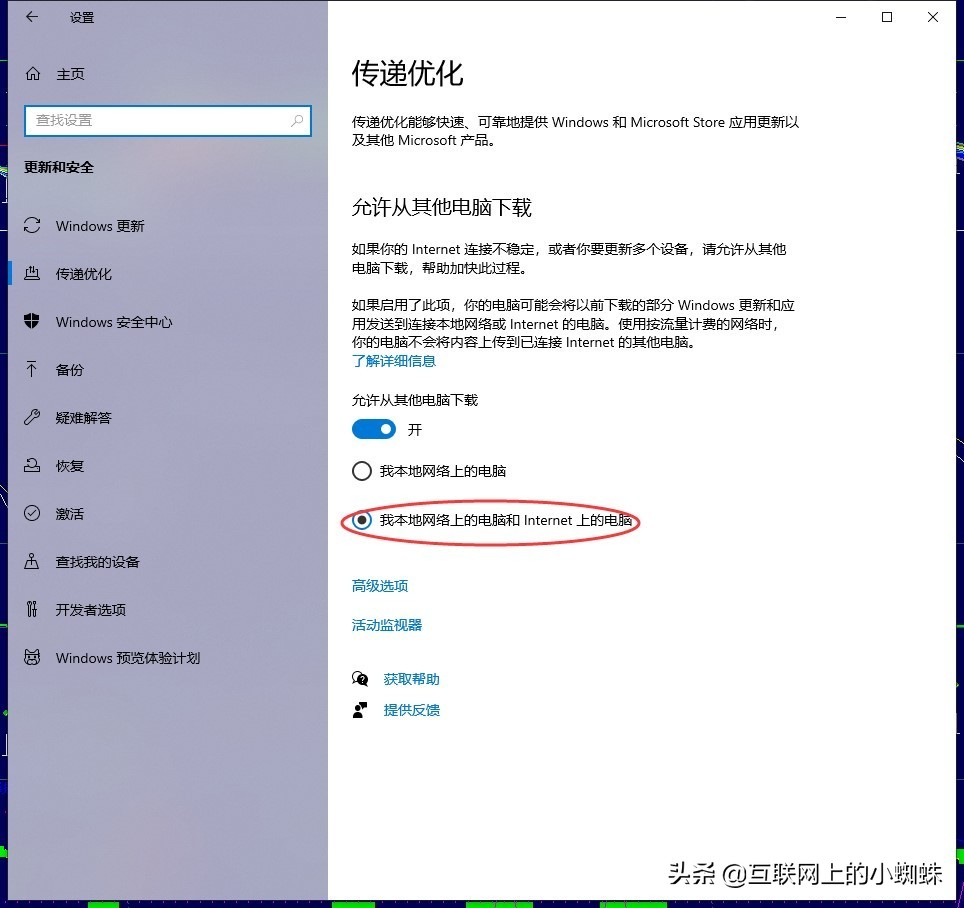This screenshot has width=964, height=908.
Task: Select Windows 更新 in the sidebar
Action: [97, 226]
